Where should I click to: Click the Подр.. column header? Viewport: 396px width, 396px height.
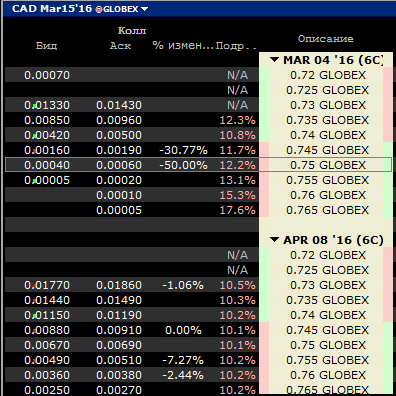point(236,46)
